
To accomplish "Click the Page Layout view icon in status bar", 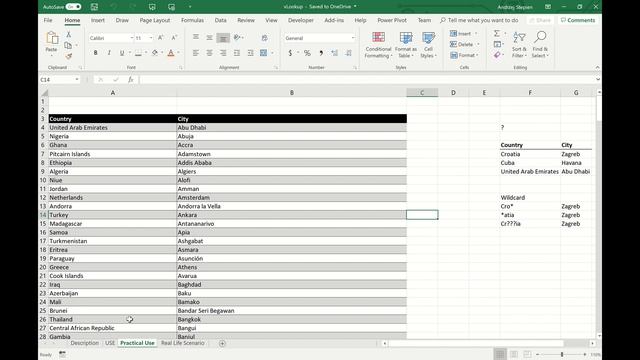I will [514, 354].
